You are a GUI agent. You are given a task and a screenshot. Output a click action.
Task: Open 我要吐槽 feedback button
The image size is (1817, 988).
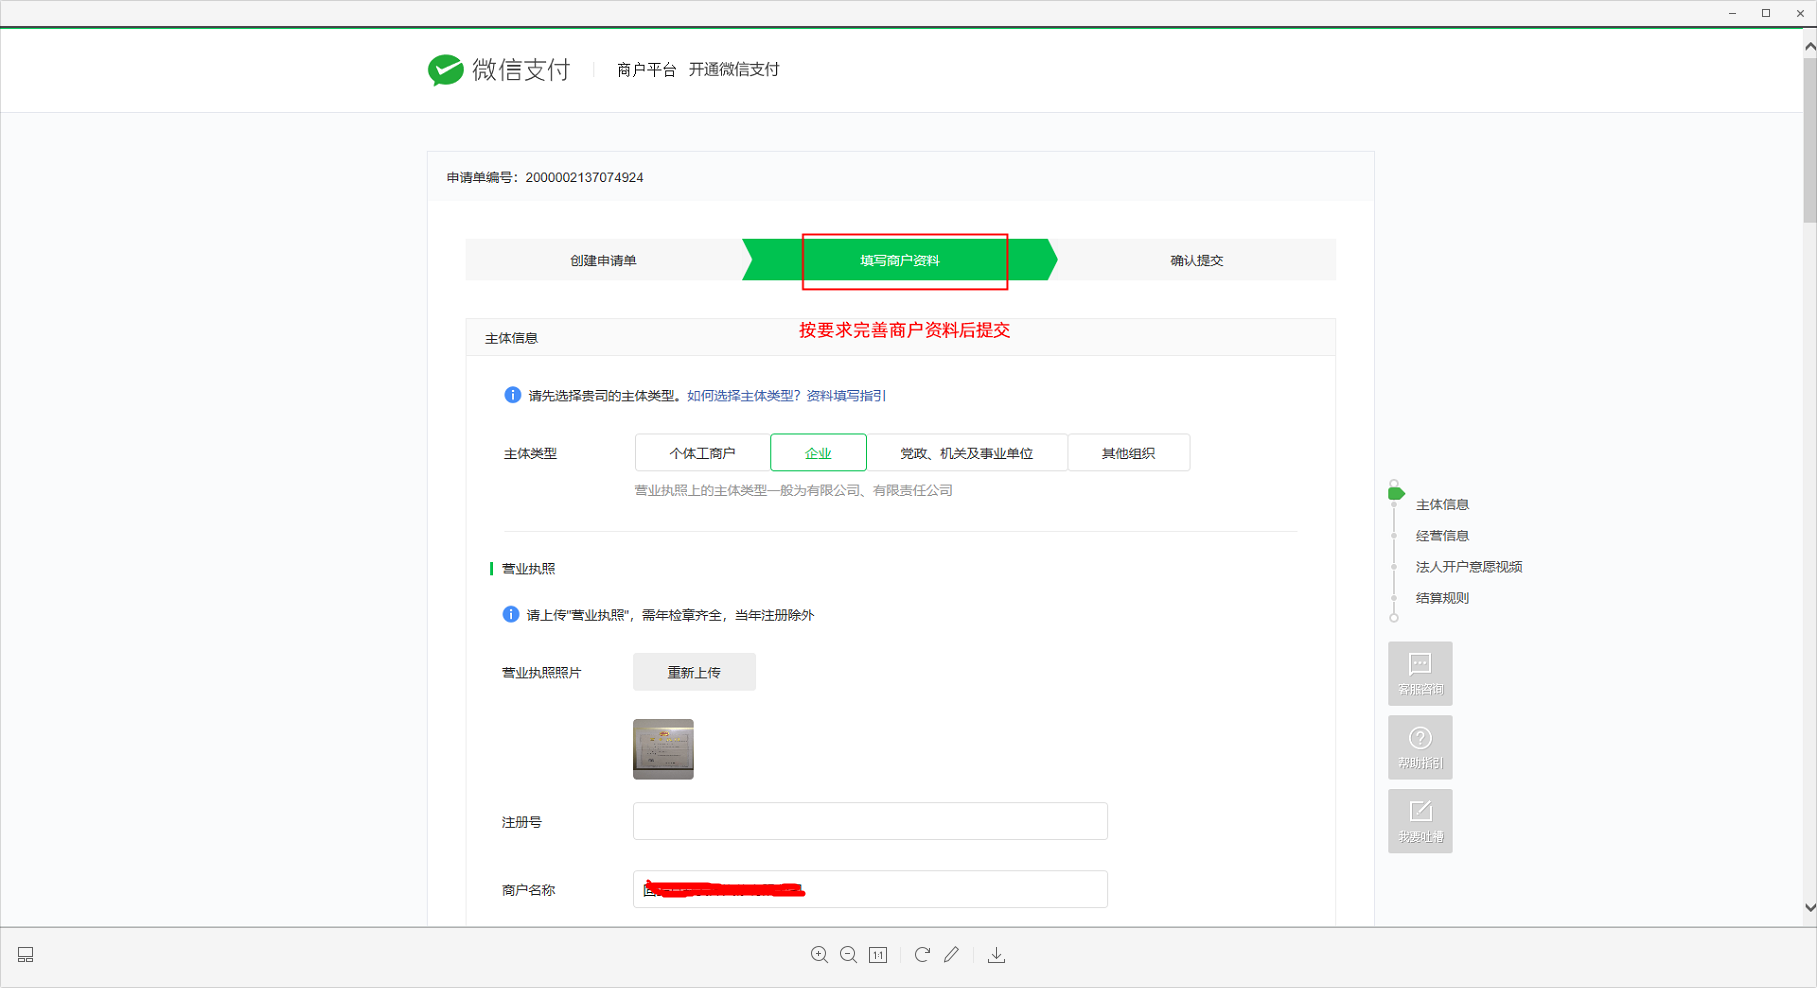pos(1420,821)
